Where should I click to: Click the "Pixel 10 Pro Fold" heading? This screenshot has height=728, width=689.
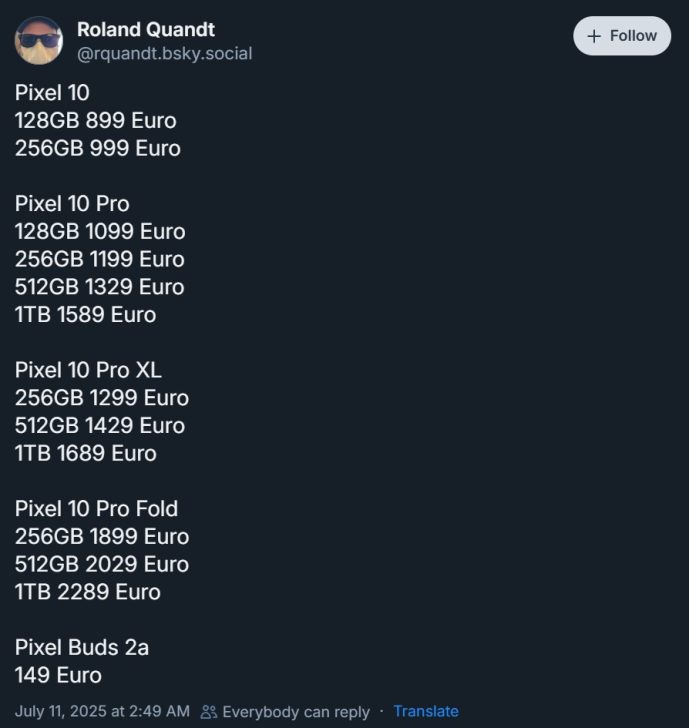96,508
